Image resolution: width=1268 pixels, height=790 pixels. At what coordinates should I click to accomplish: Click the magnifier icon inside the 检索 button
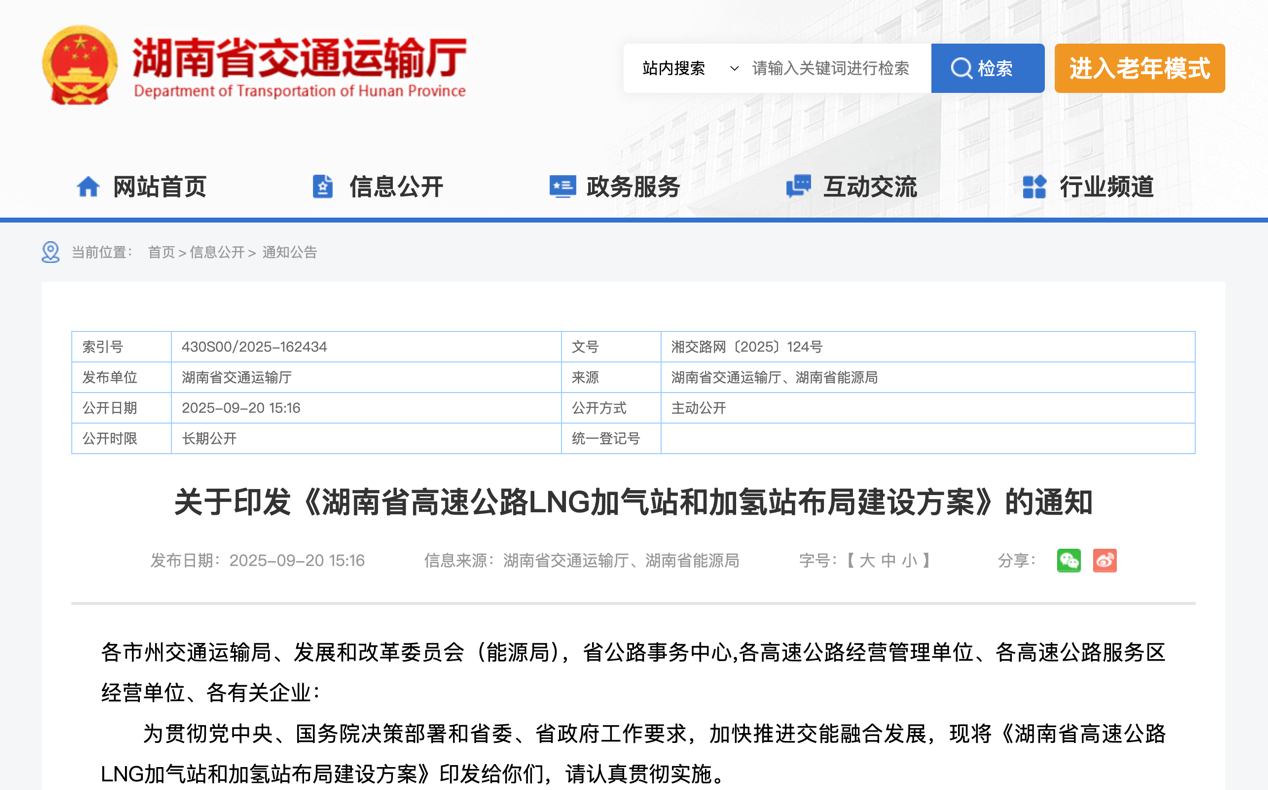tap(962, 68)
